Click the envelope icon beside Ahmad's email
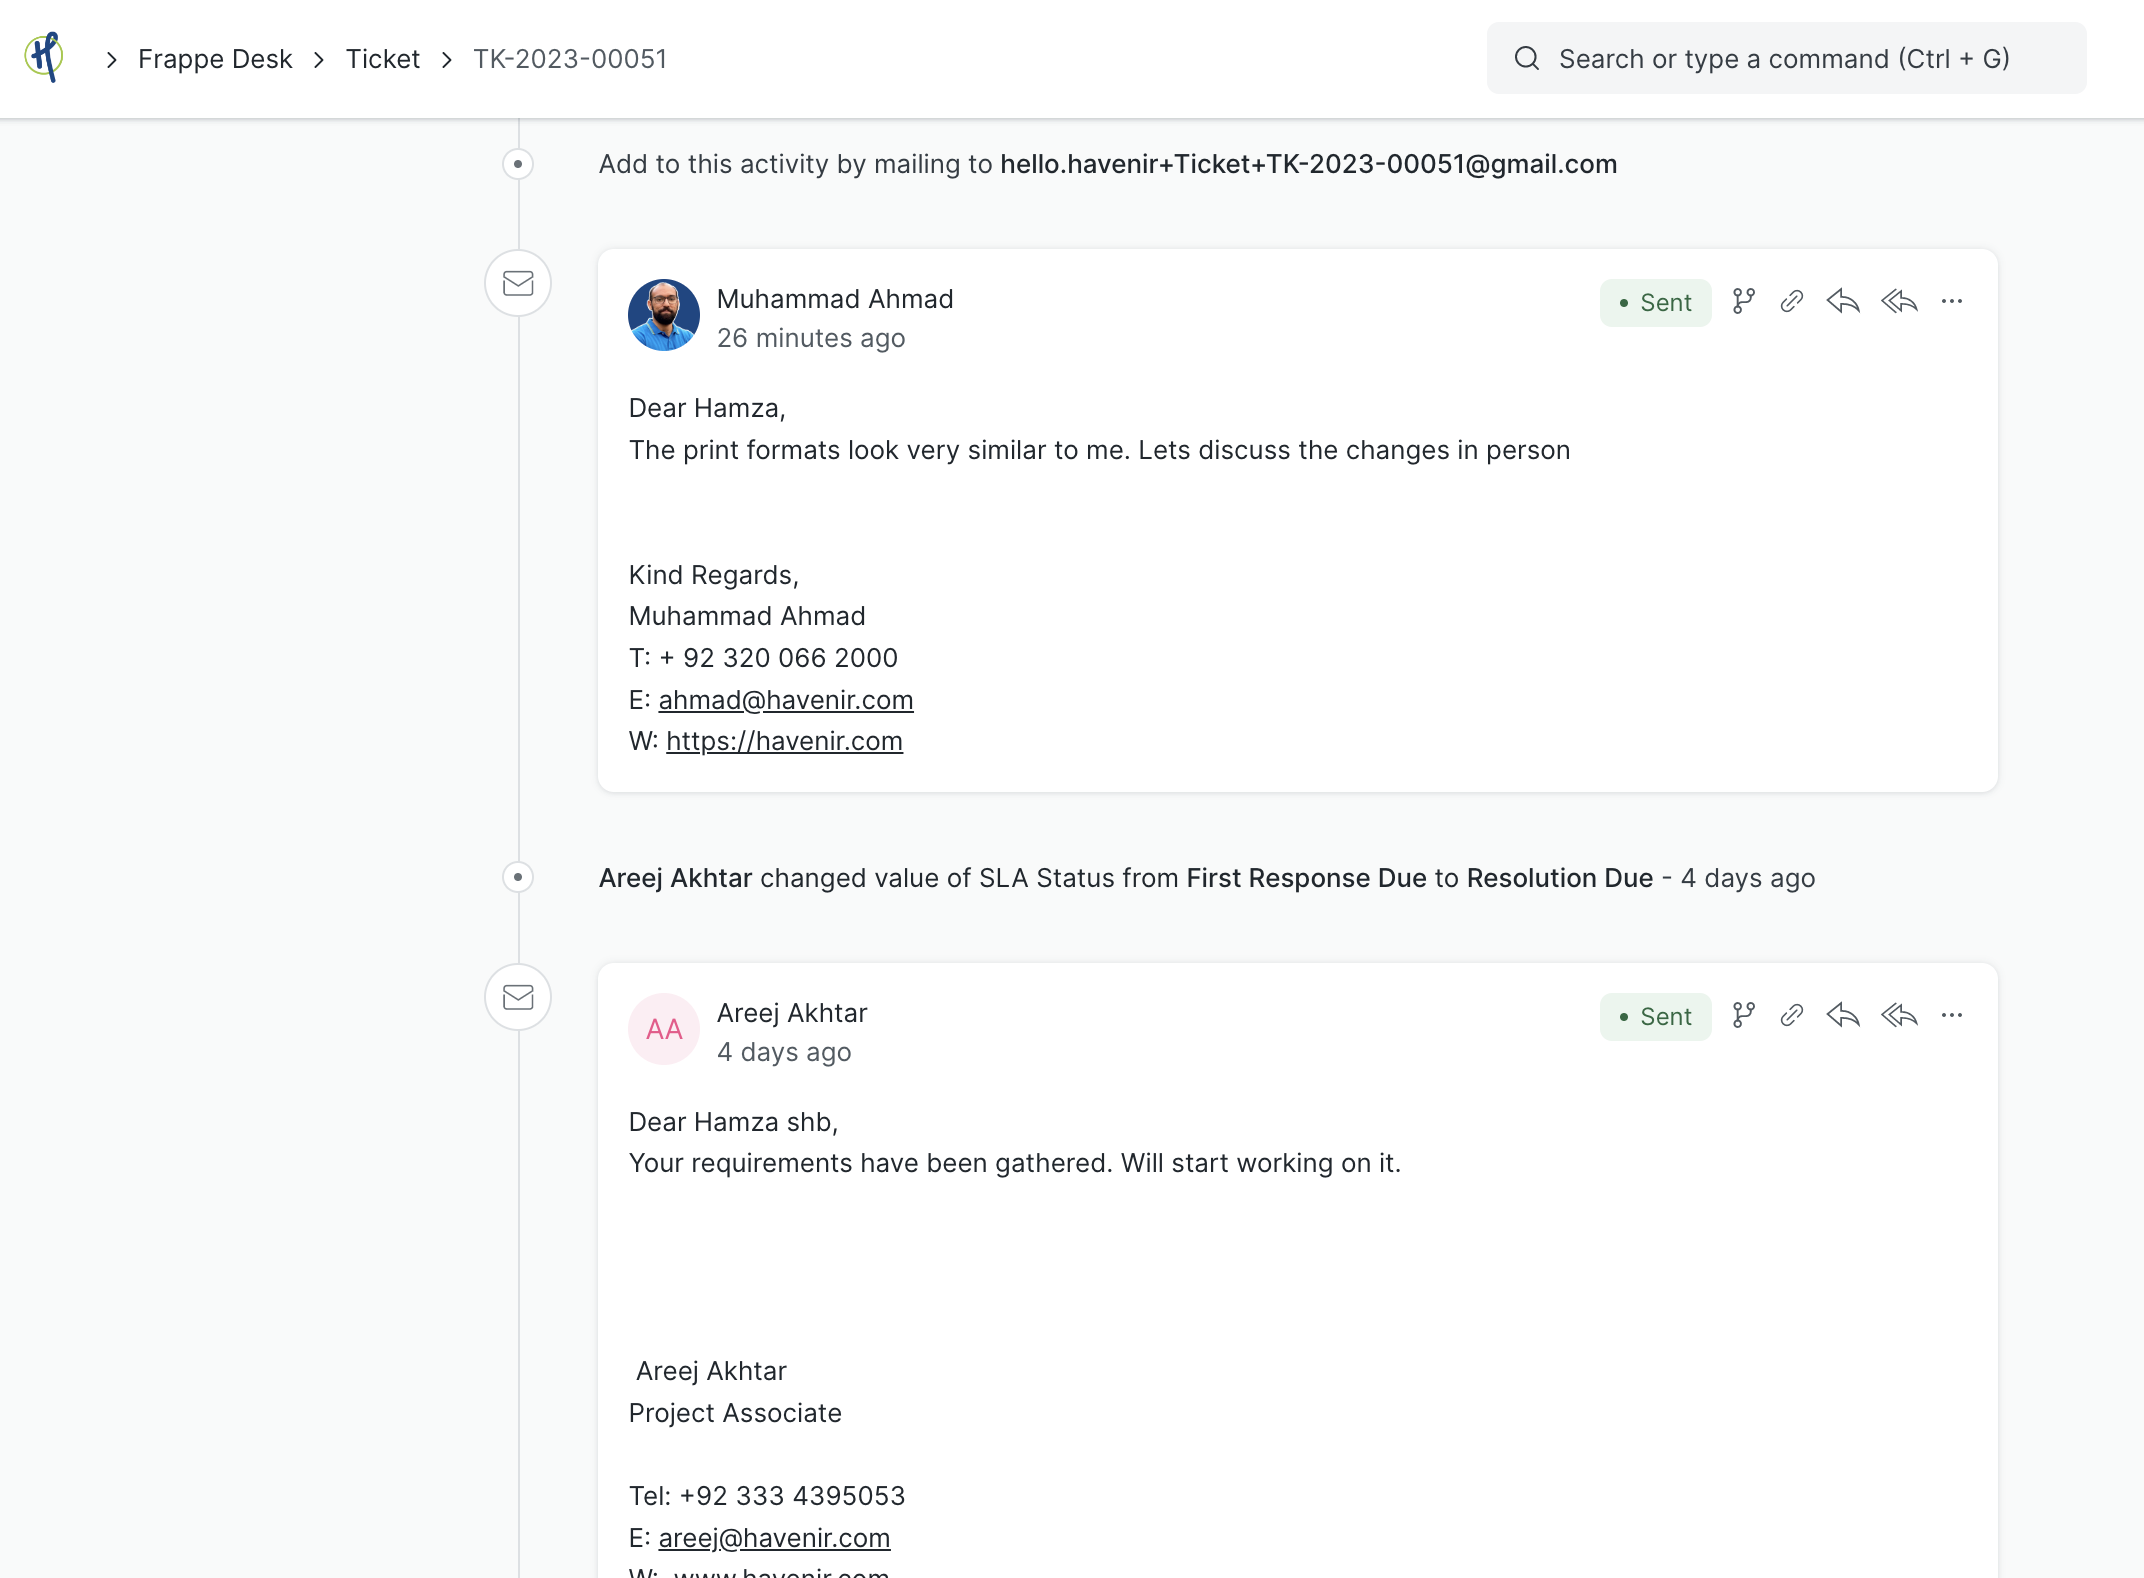 pyautogui.click(x=518, y=283)
